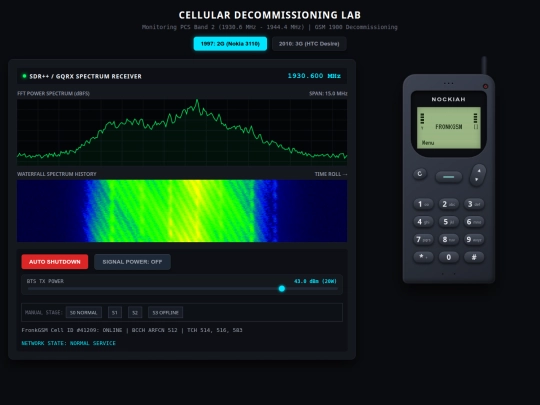Click the FRONKGSM operator name on phone LCD

click(x=448, y=127)
